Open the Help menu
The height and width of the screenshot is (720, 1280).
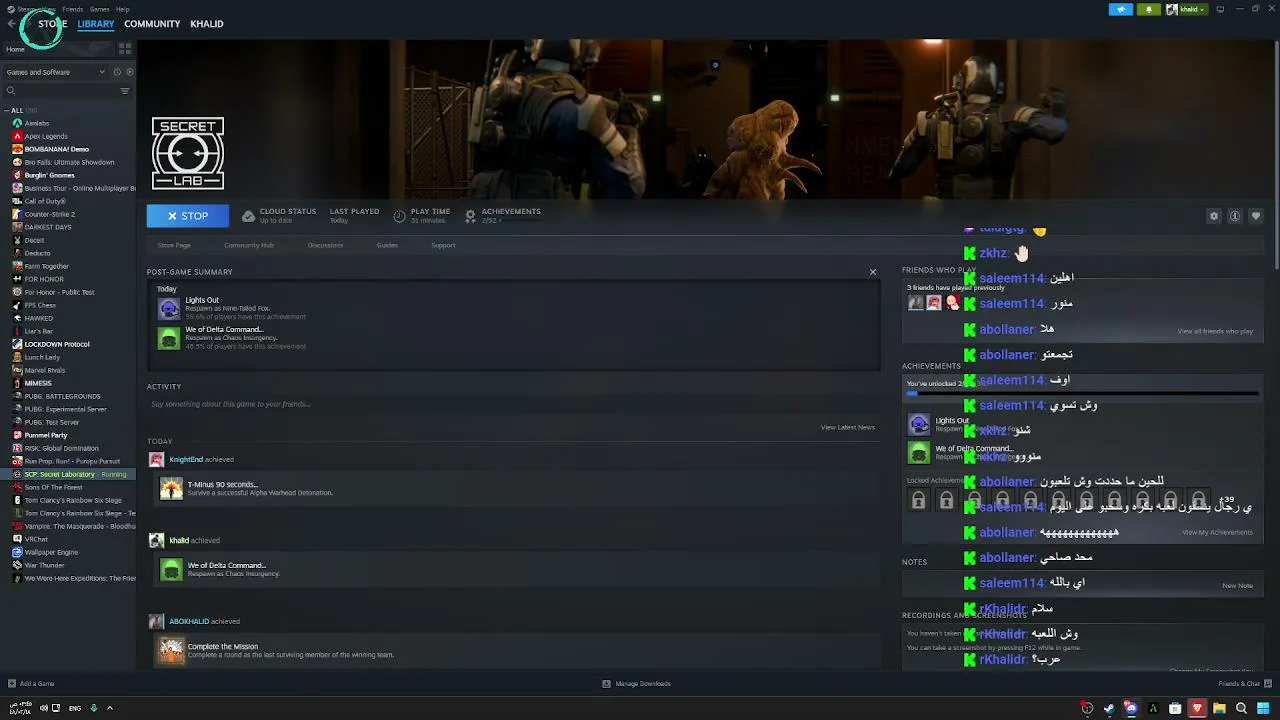tap(122, 9)
